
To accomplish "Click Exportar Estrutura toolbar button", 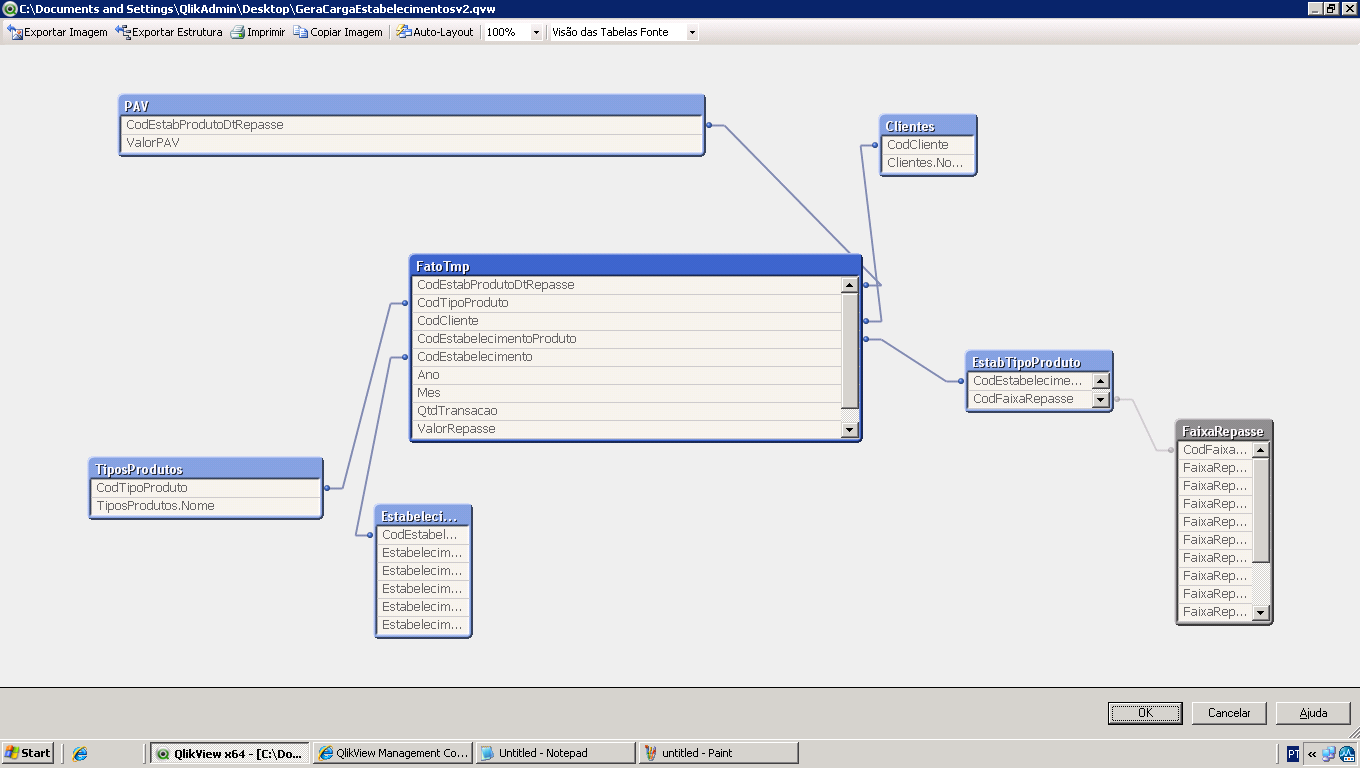I will pyautogui.click(x=169, y=32).
